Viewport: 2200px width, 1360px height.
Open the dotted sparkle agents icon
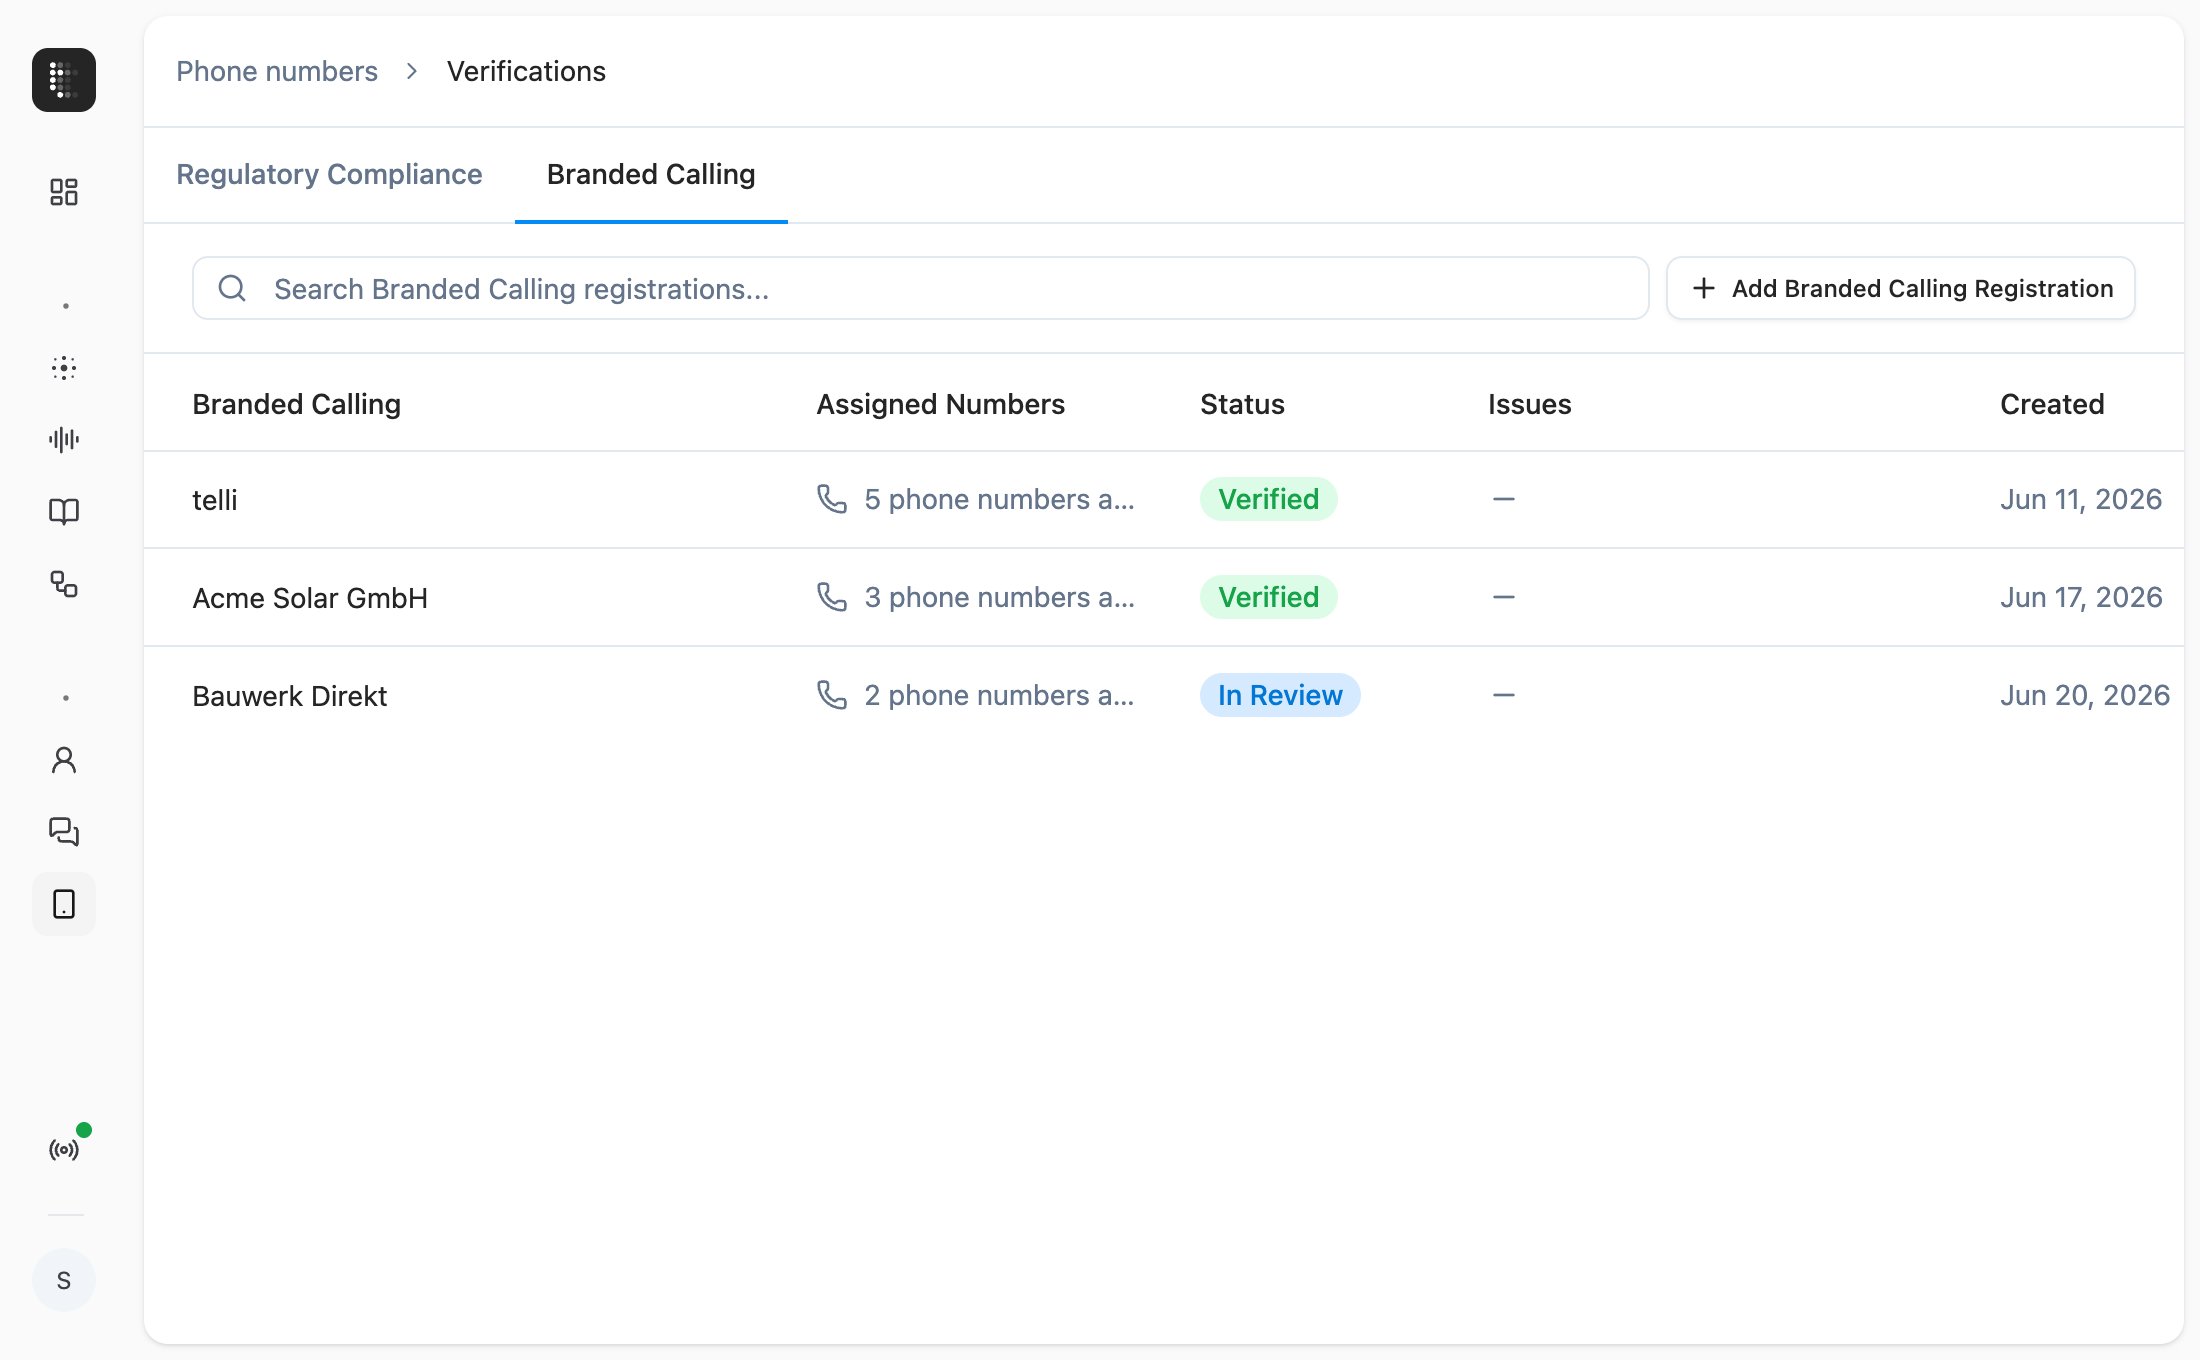[x=64, y=368]
